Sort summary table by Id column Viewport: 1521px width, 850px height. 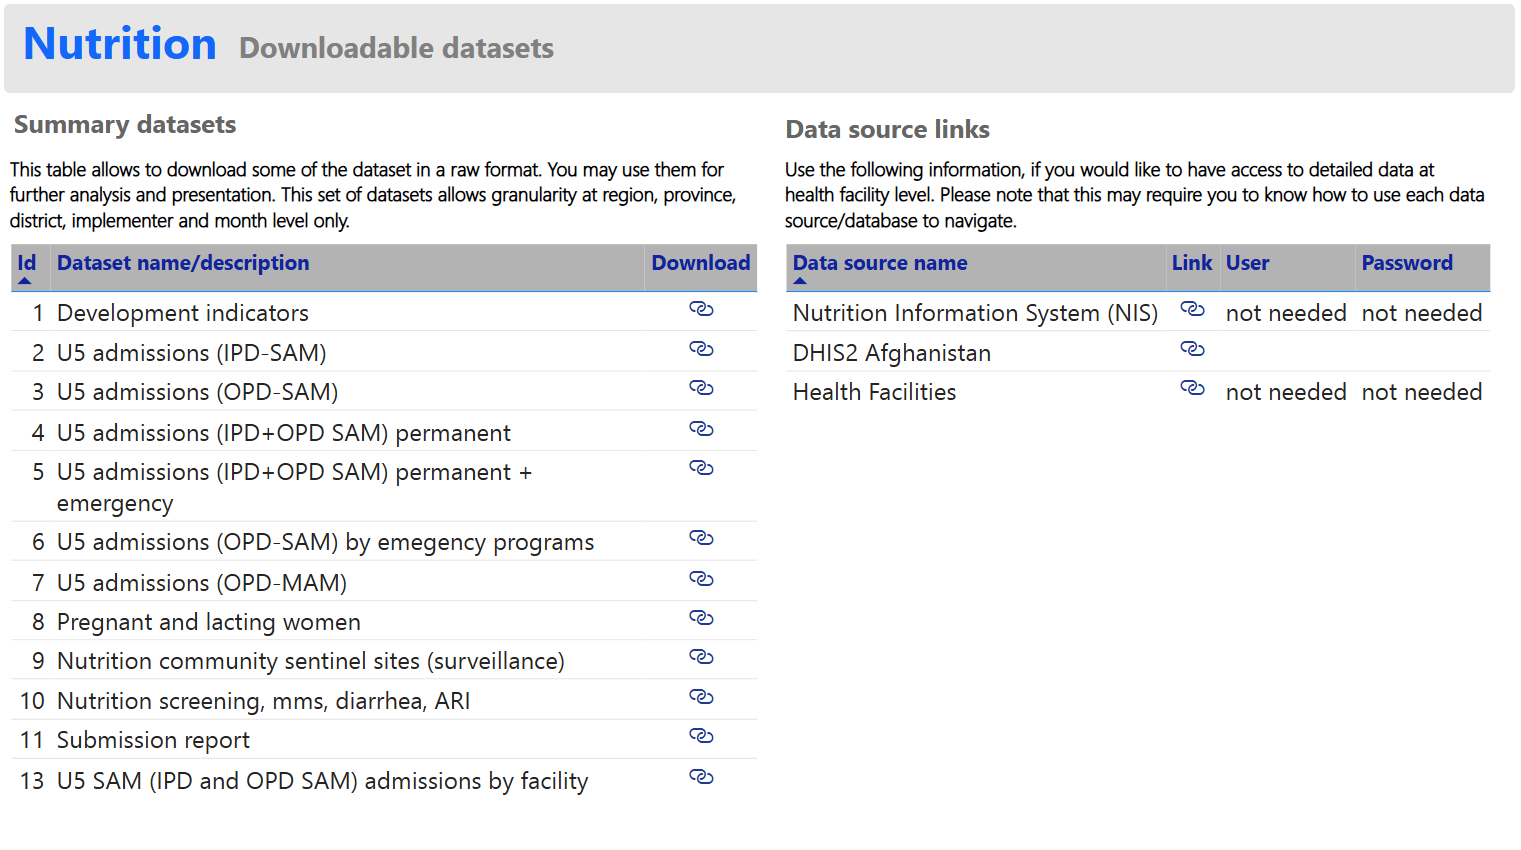coord(27,263)
